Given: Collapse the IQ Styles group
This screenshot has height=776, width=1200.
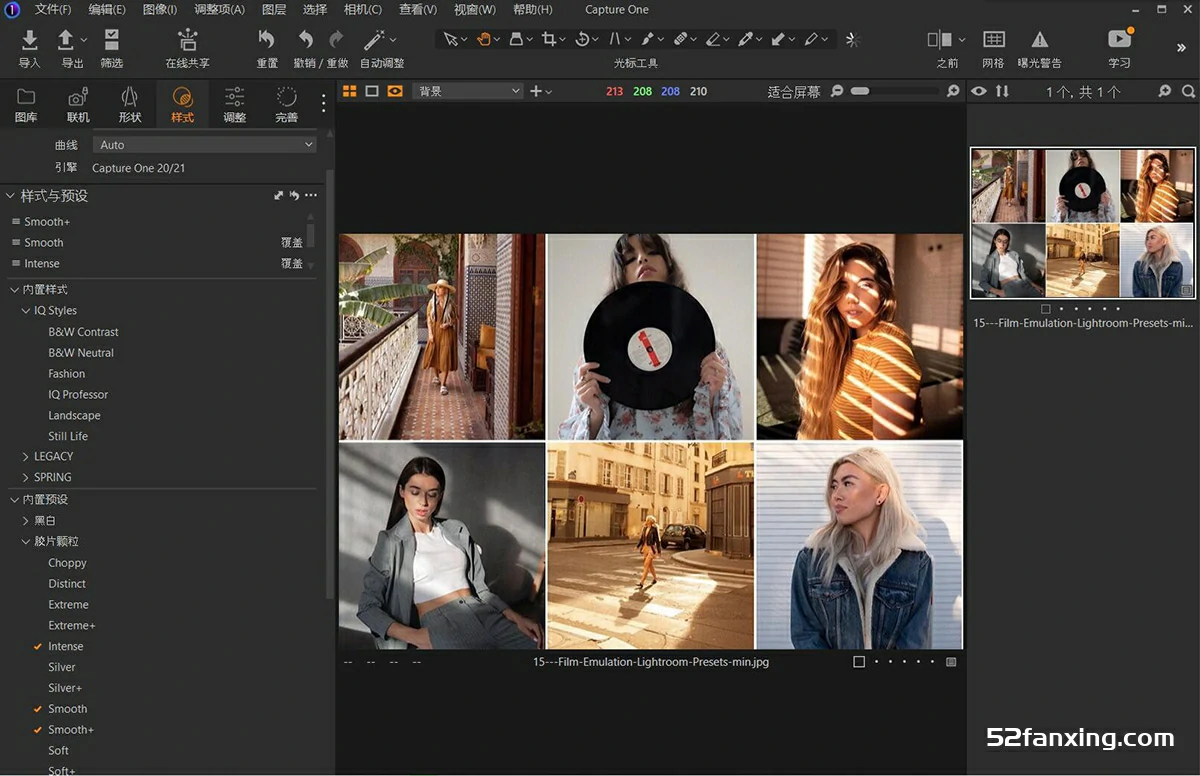Looking at the screenshot, I should (x=26, y=311).
